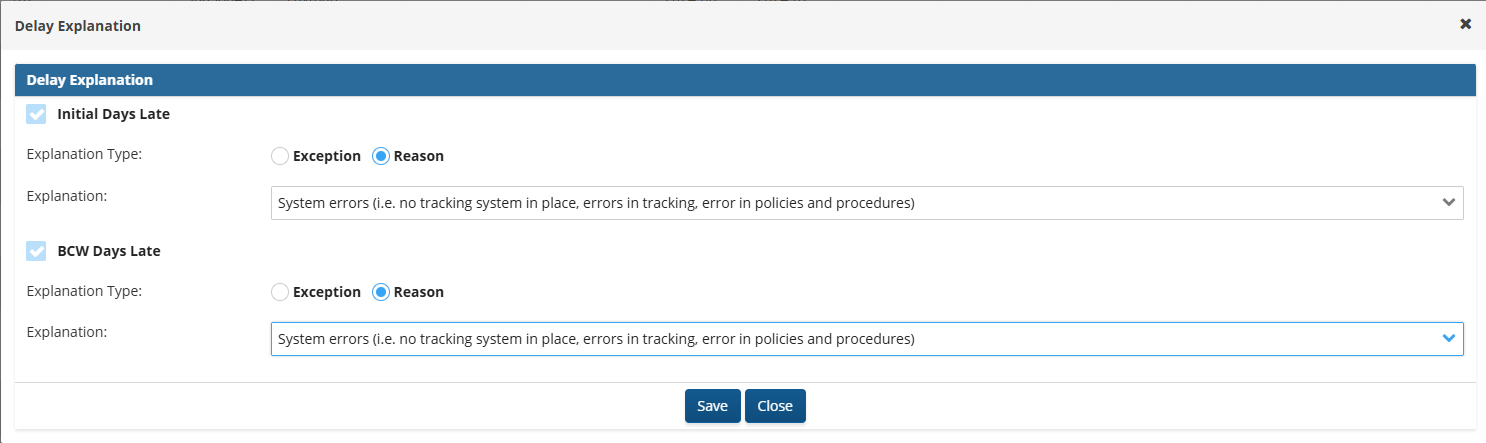This screenshot has width=1486, height=443.
Task: Click Explanation Type label under Initial Days Late
Action: 84,155
